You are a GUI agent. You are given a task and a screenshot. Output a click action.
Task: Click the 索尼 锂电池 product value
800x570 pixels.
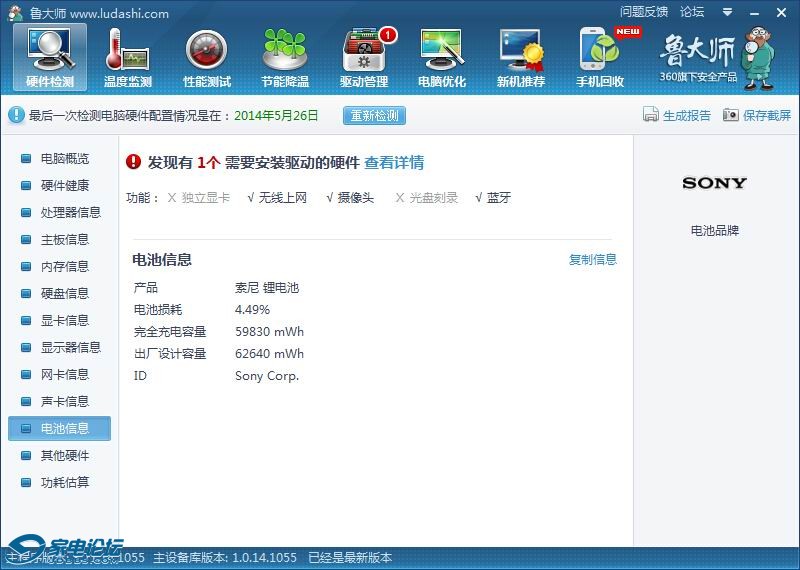tap(267, 288)
